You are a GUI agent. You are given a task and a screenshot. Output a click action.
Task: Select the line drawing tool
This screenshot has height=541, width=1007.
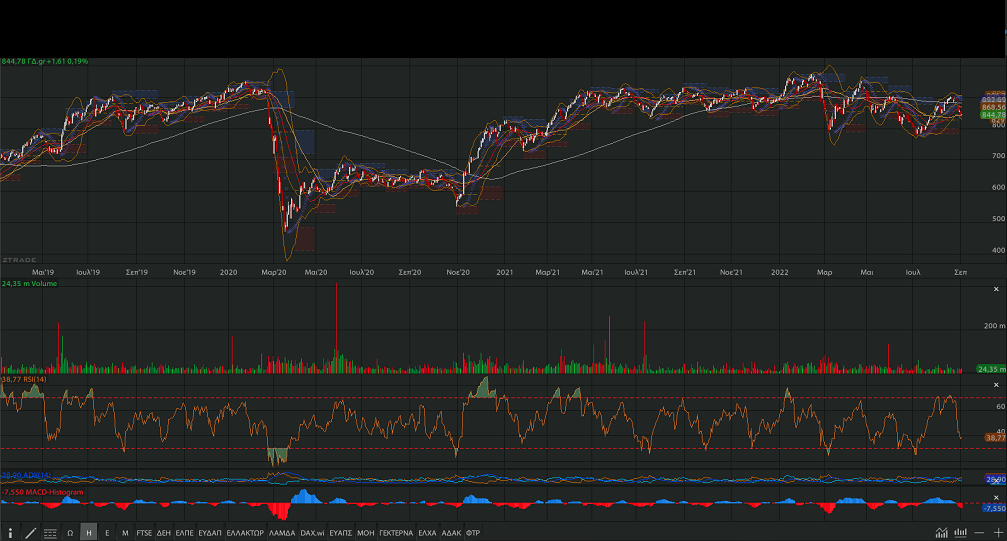tap(30, 533)
